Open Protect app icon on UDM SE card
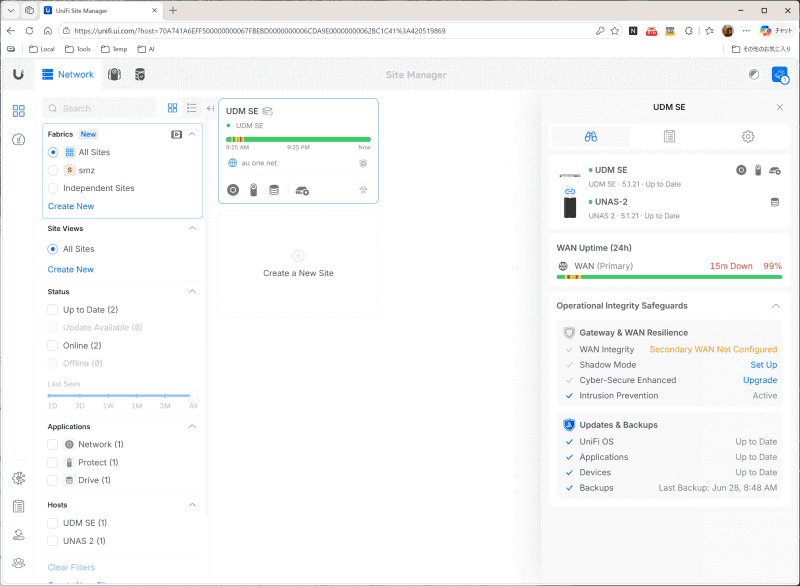 click(254, 190)
